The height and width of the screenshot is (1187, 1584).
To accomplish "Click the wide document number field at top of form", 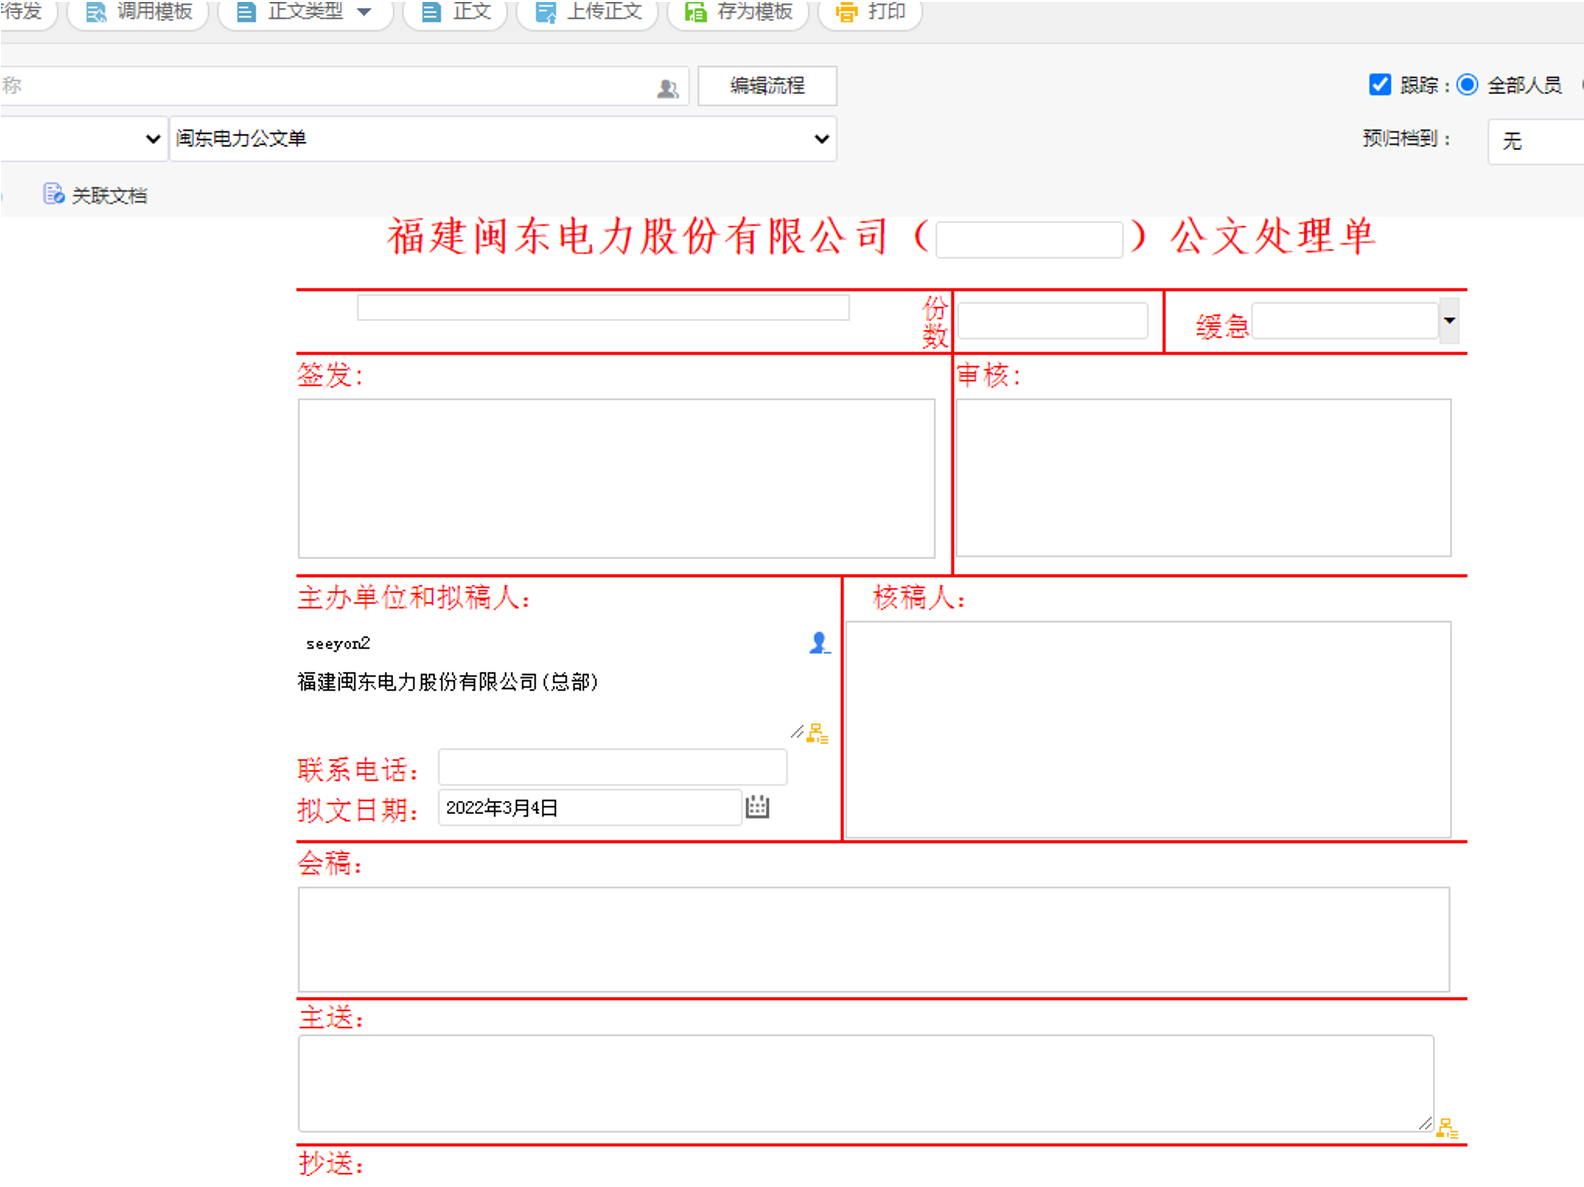I will [603, 308].
